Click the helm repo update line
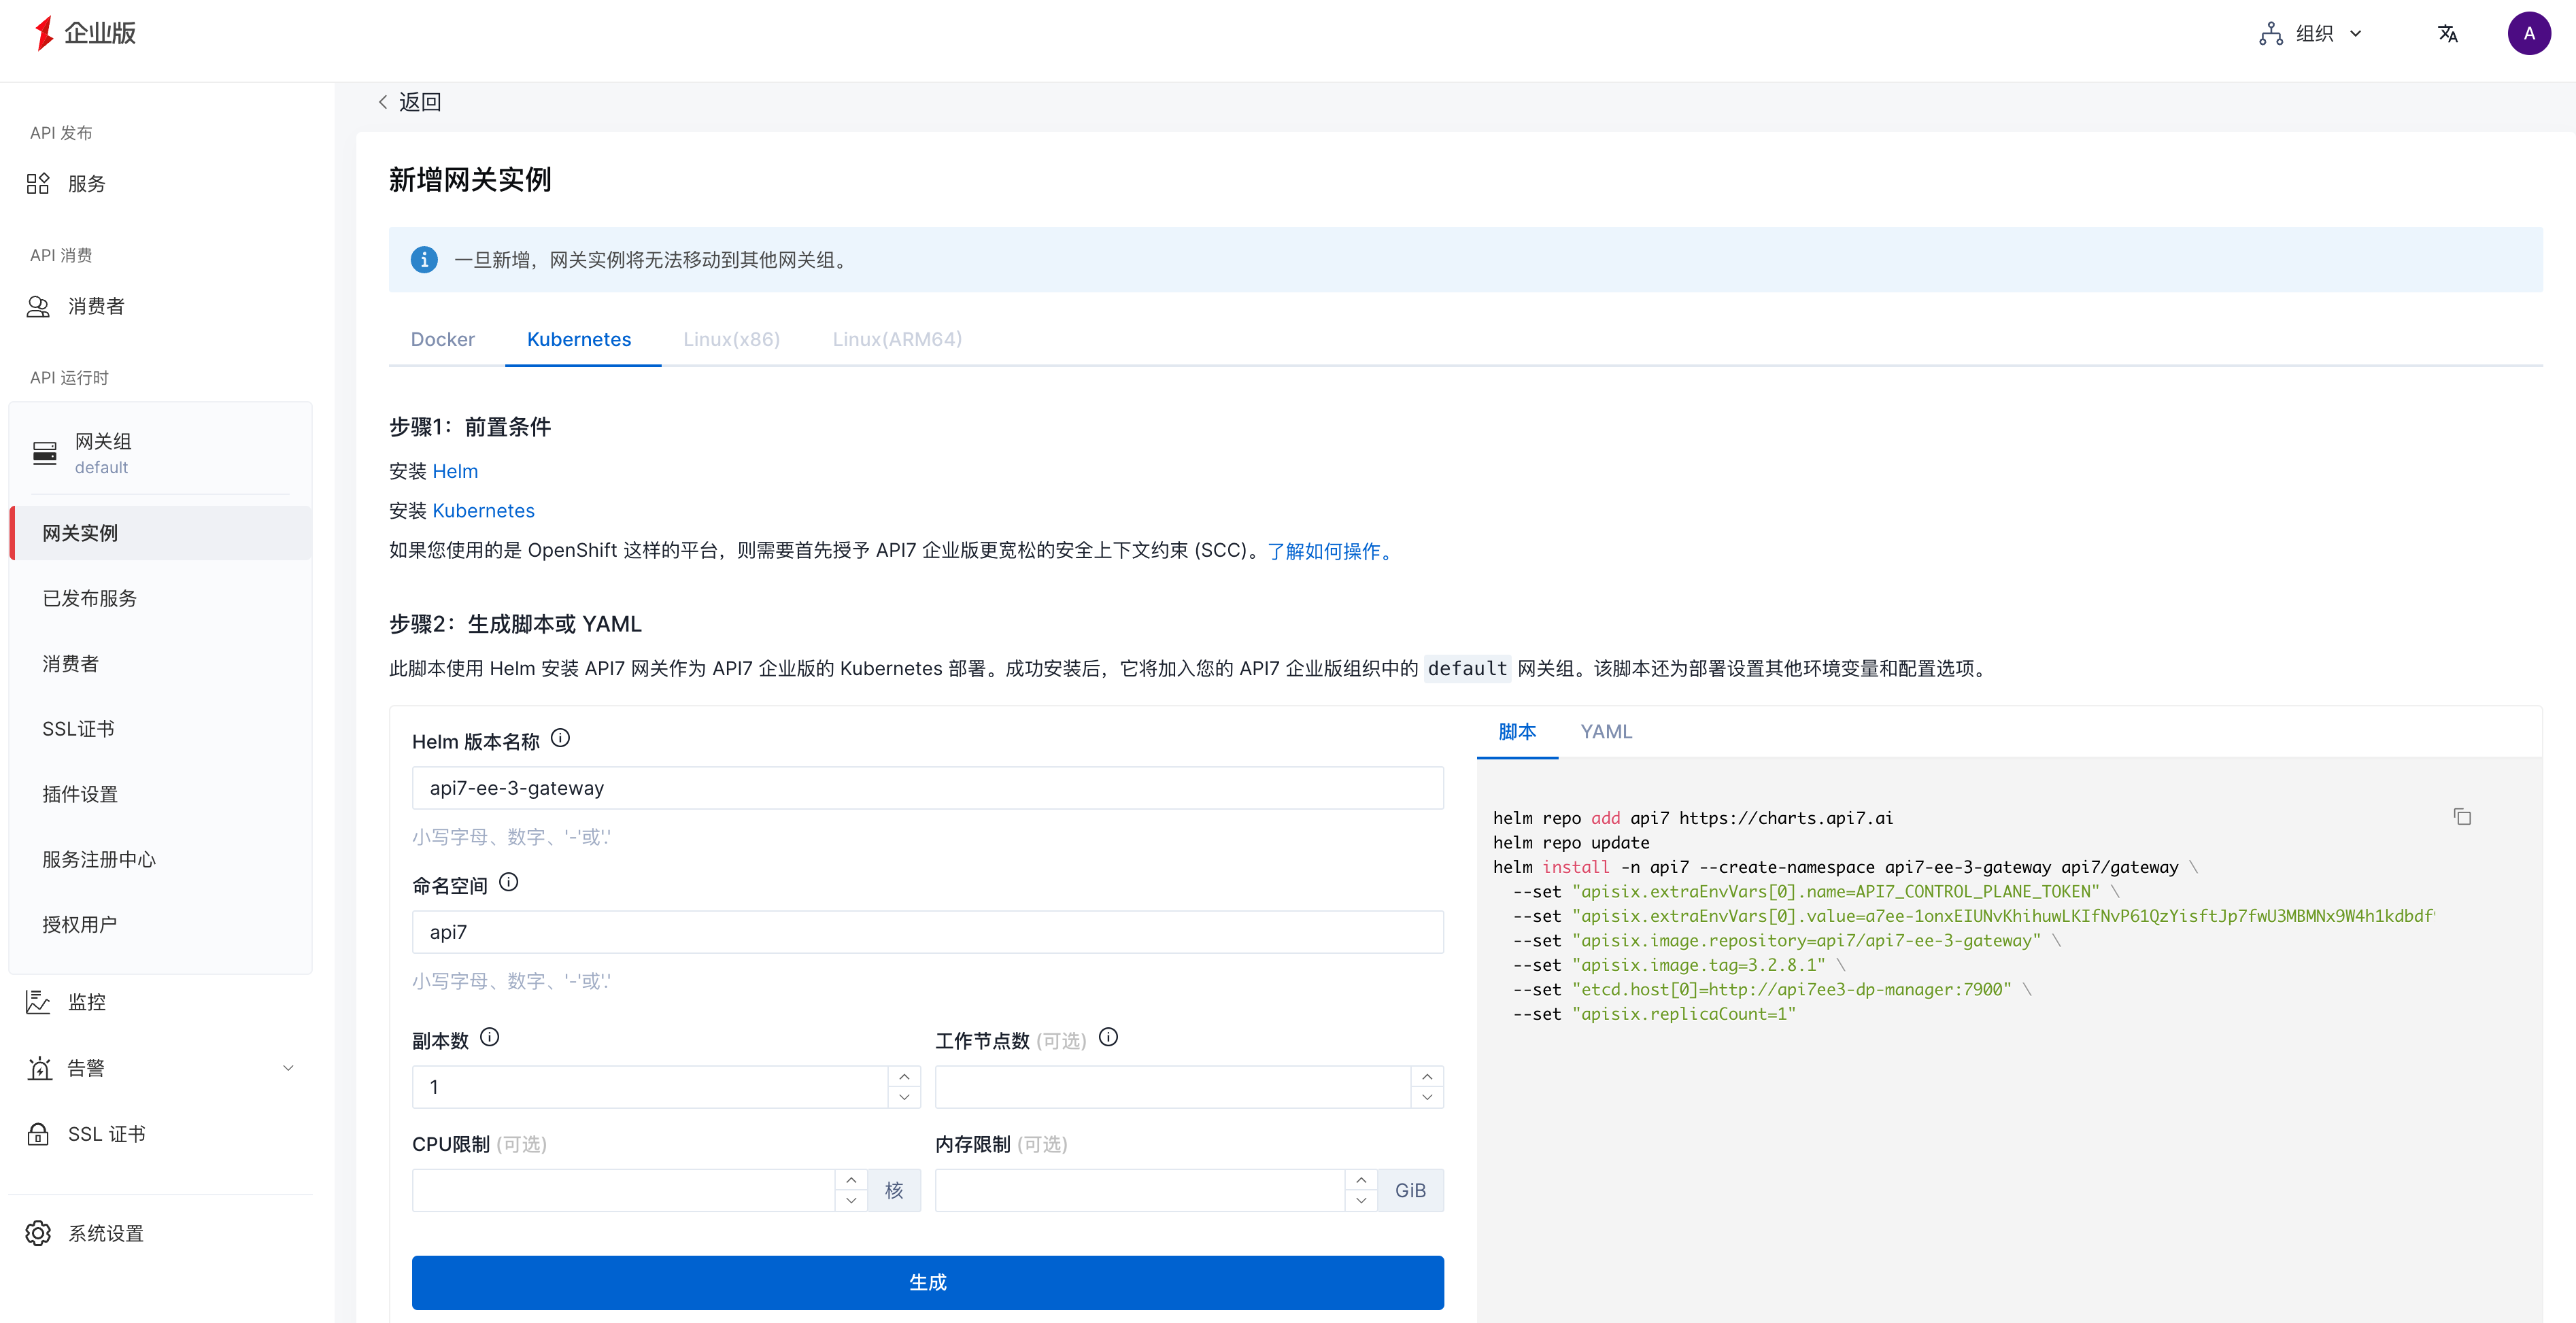 (x=1571, y=843)
